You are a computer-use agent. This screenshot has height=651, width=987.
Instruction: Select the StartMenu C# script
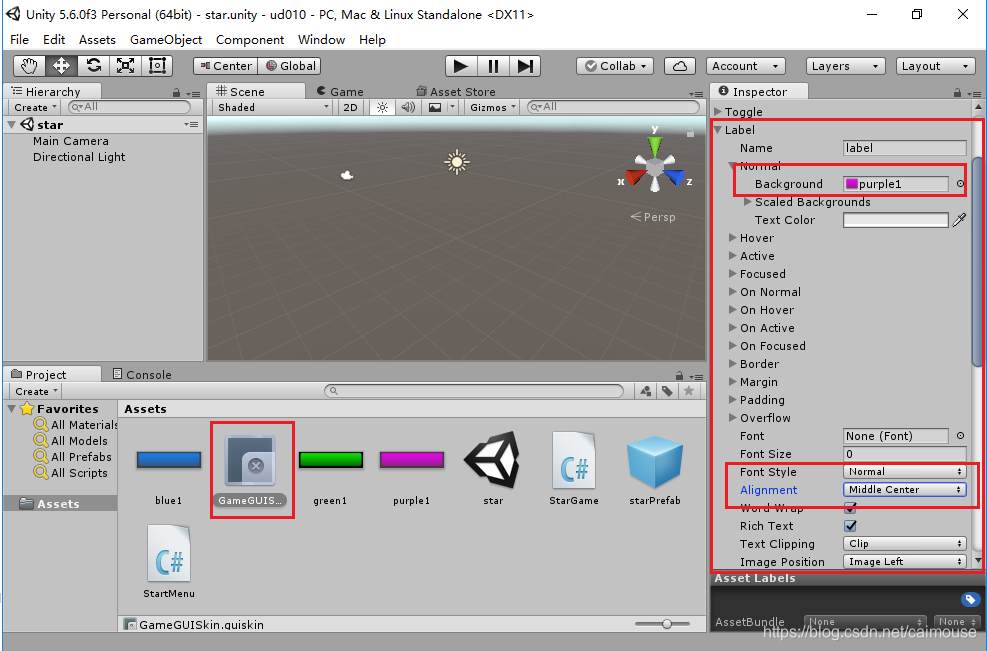pyautogui.click(x=169, y=560)
